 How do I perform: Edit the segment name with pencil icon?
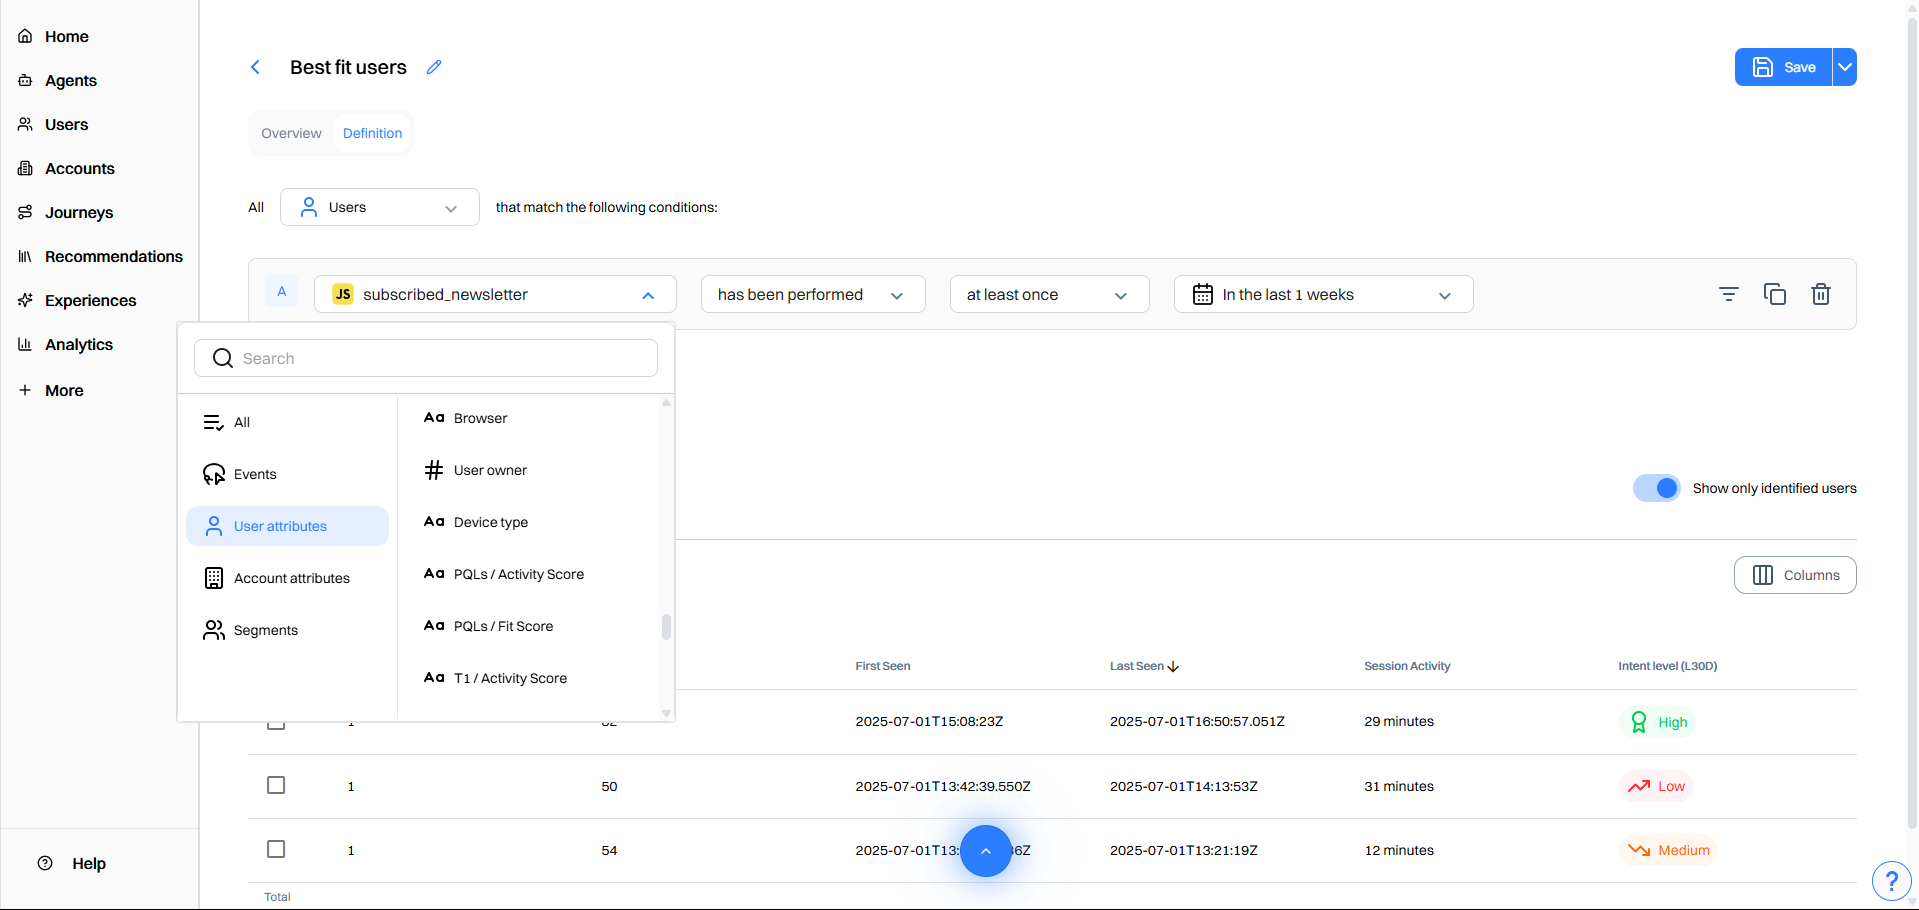434,67
